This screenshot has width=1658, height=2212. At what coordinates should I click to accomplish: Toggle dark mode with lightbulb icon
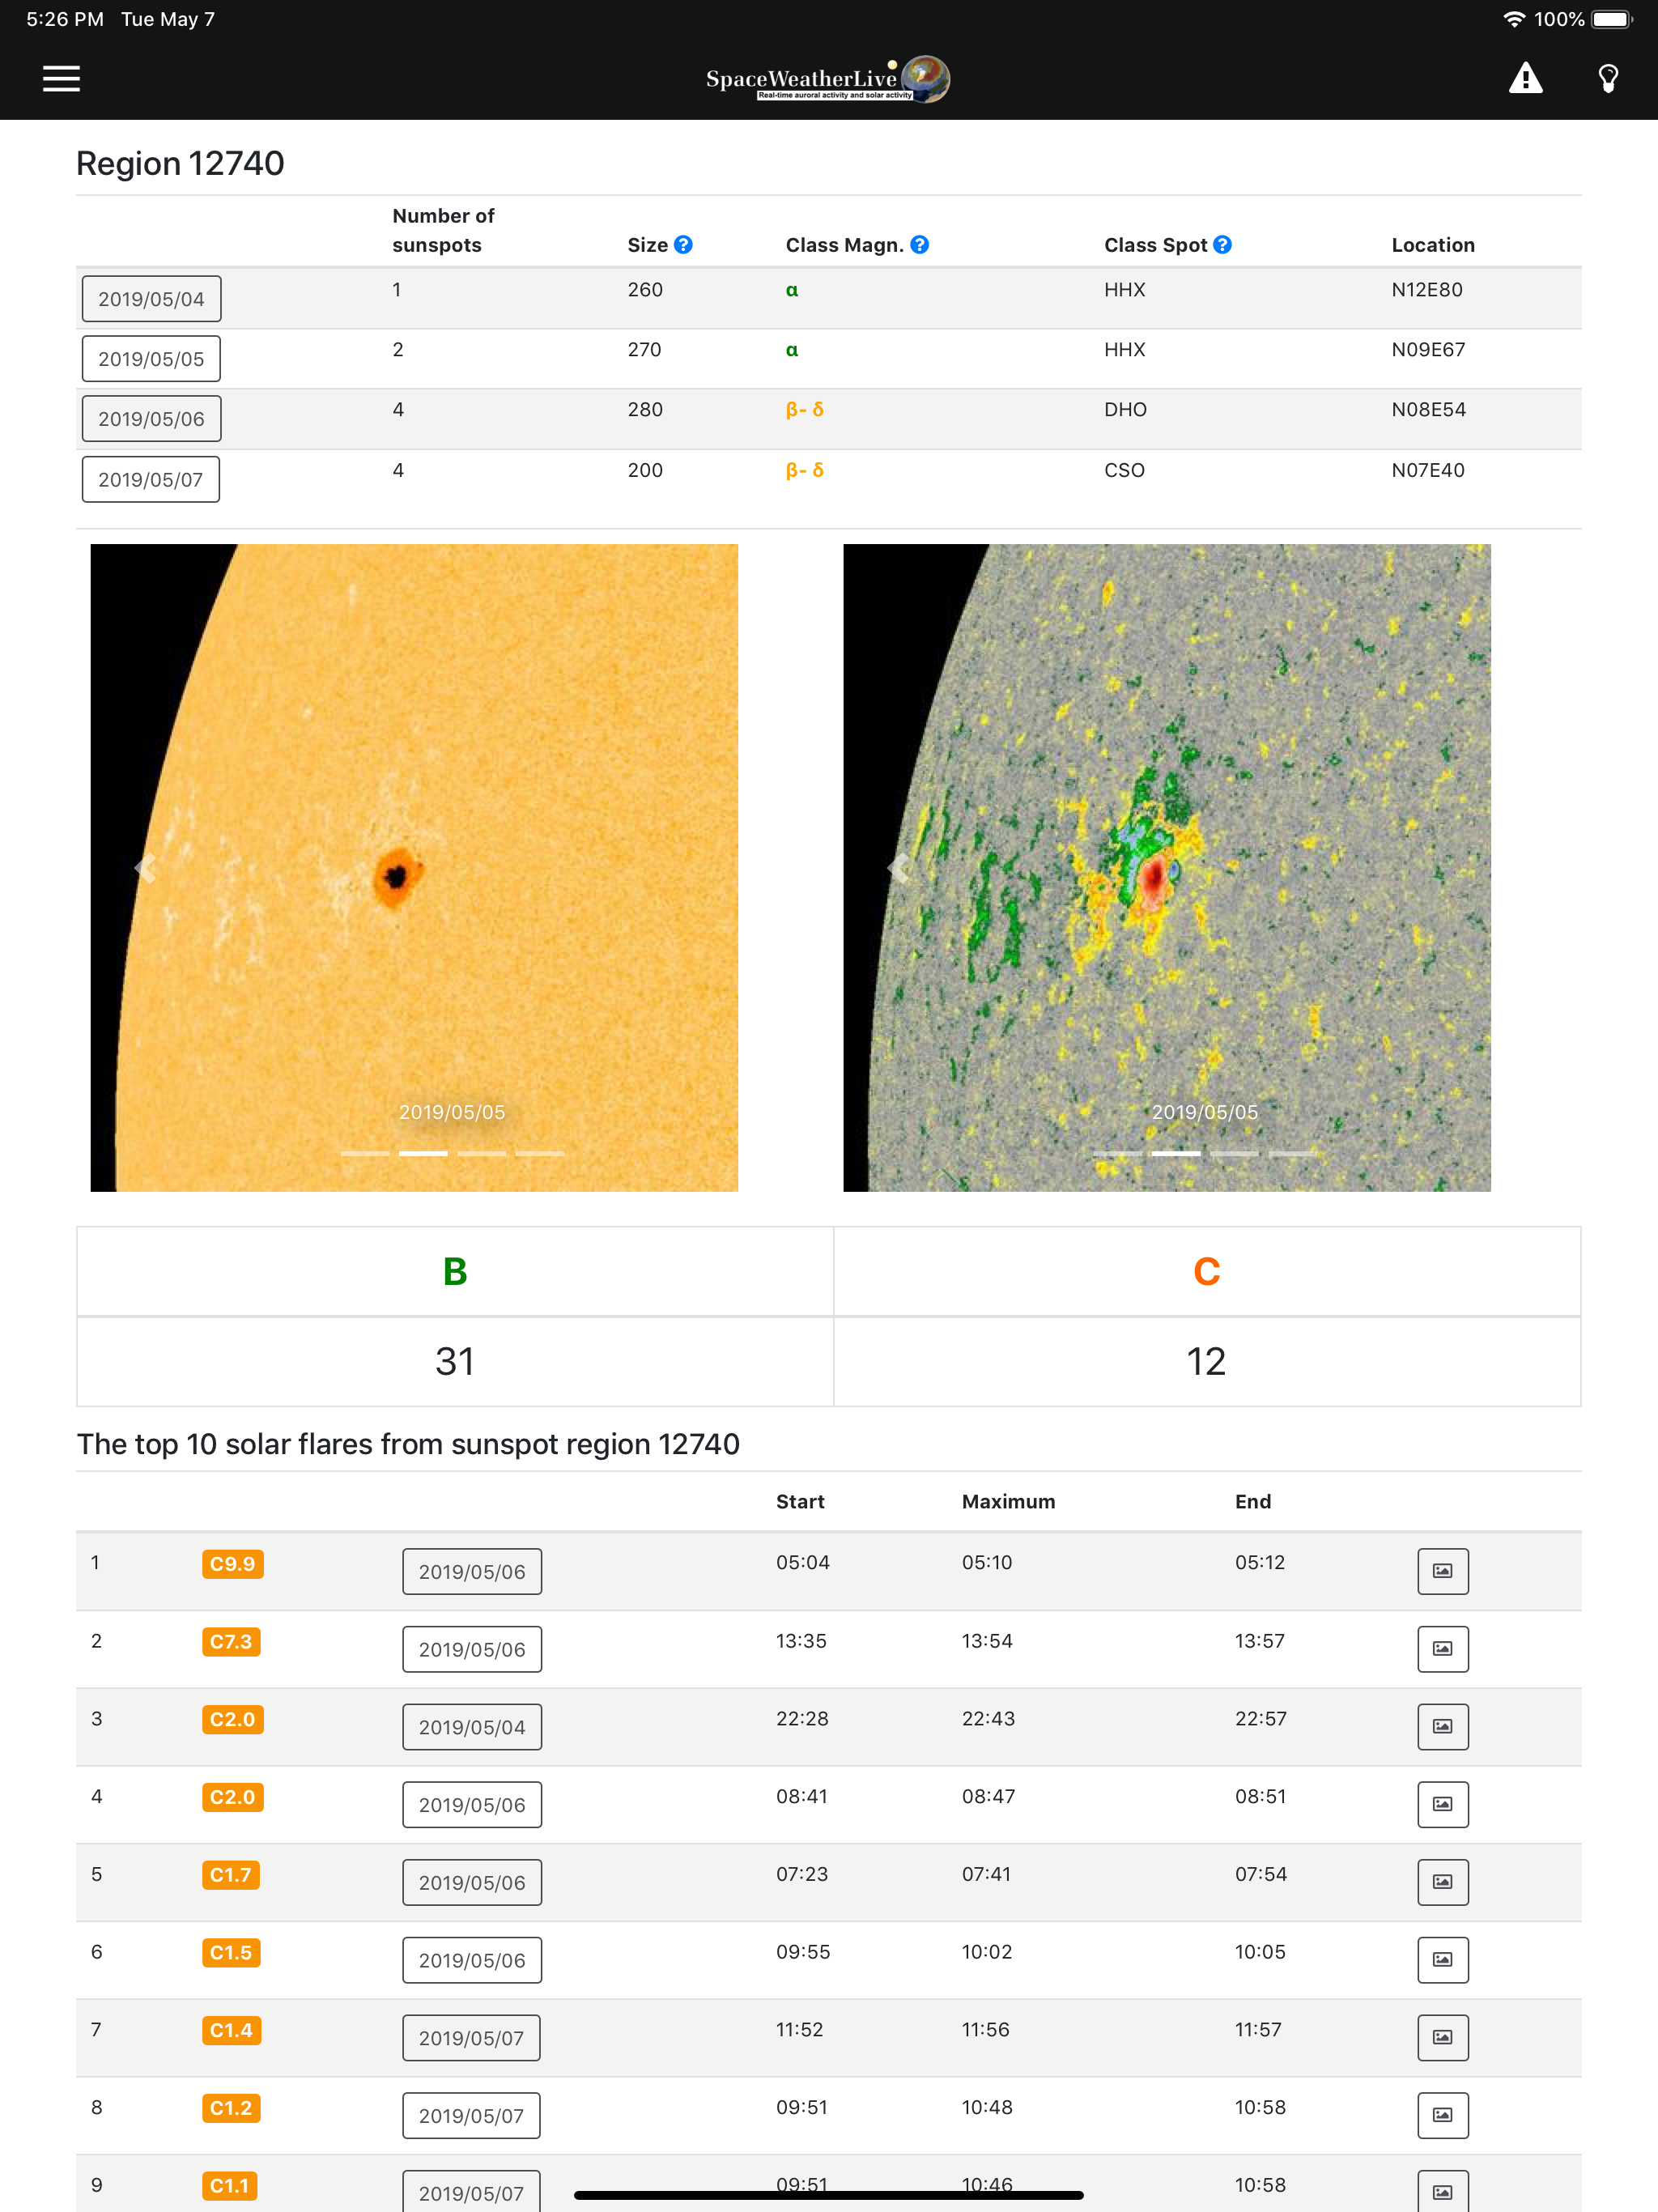coord(1607,78)
